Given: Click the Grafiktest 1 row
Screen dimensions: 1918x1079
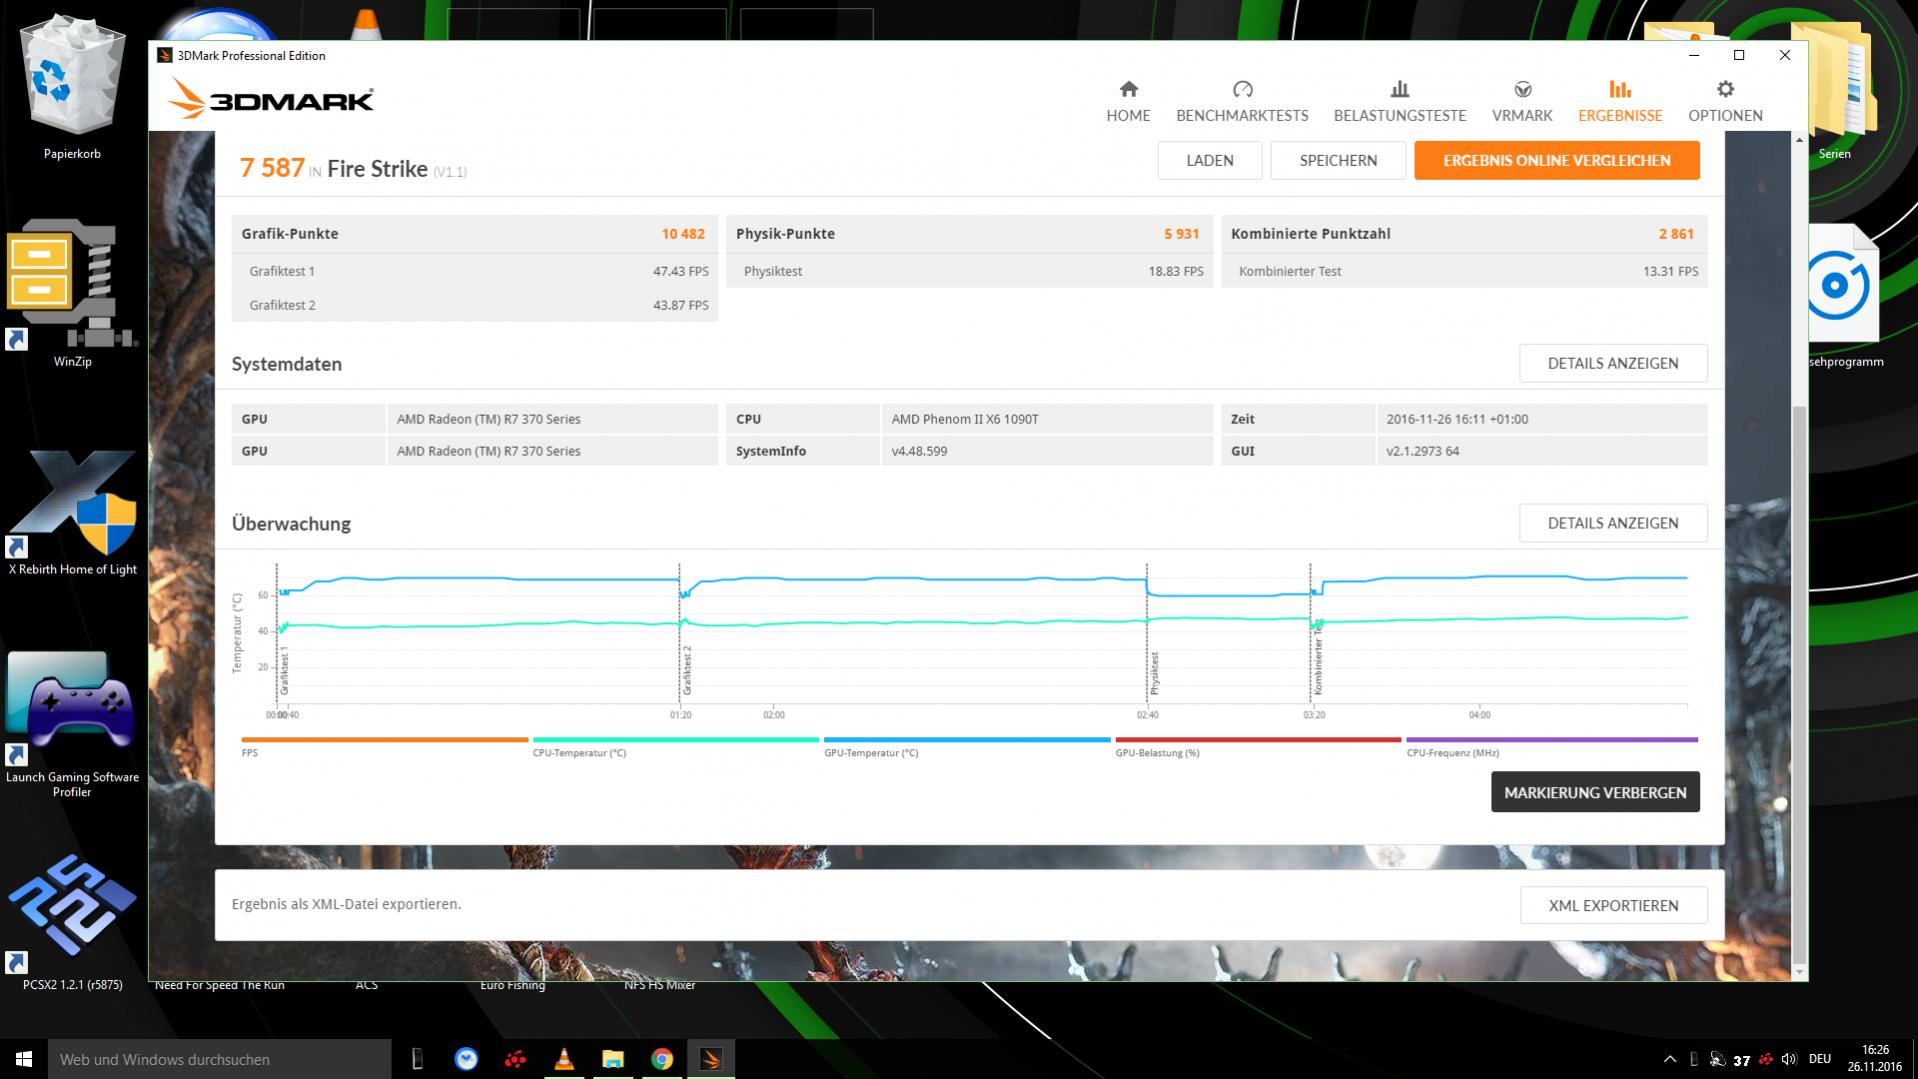Looking at the screenshot, I should (x=475, y=271).
